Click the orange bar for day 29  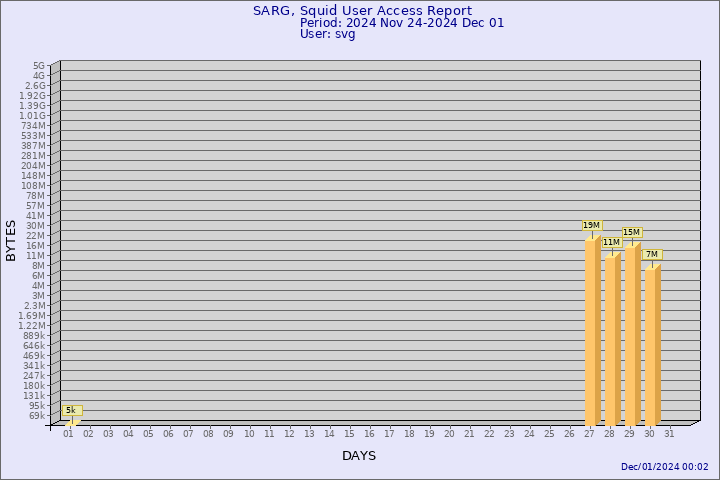pyautogui.click(x=632, y=333)
